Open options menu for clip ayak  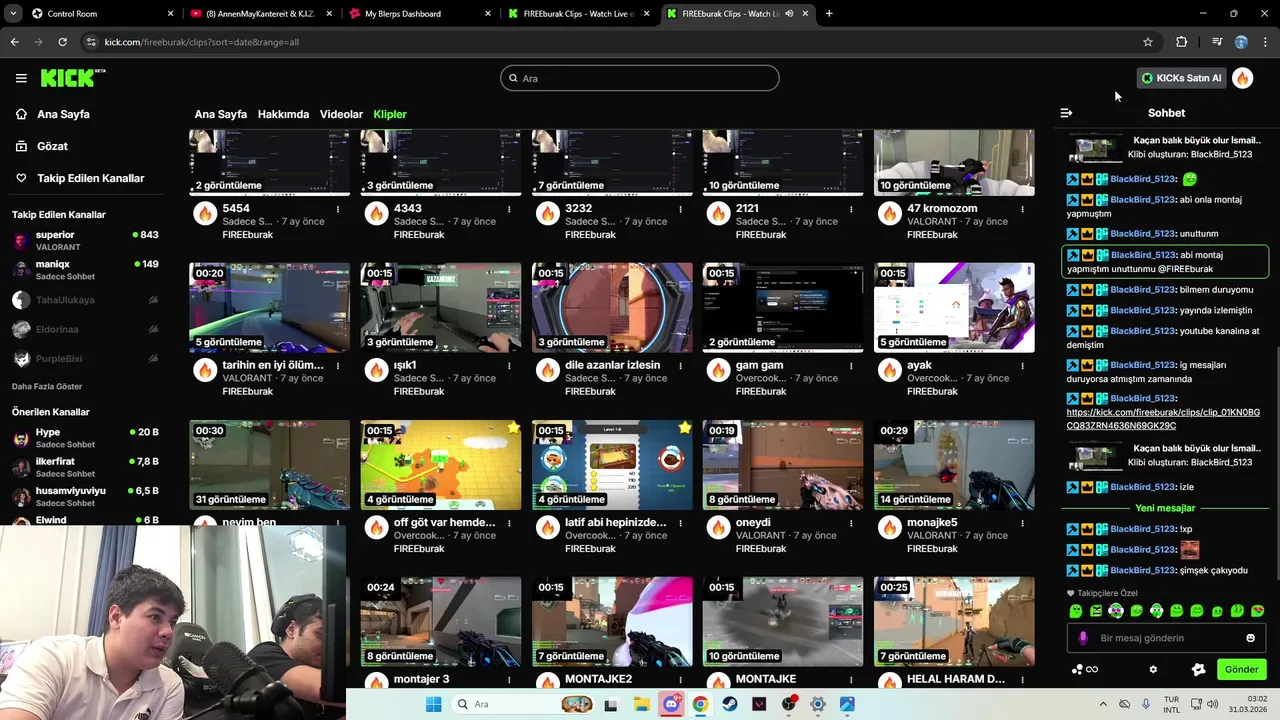1022,366
